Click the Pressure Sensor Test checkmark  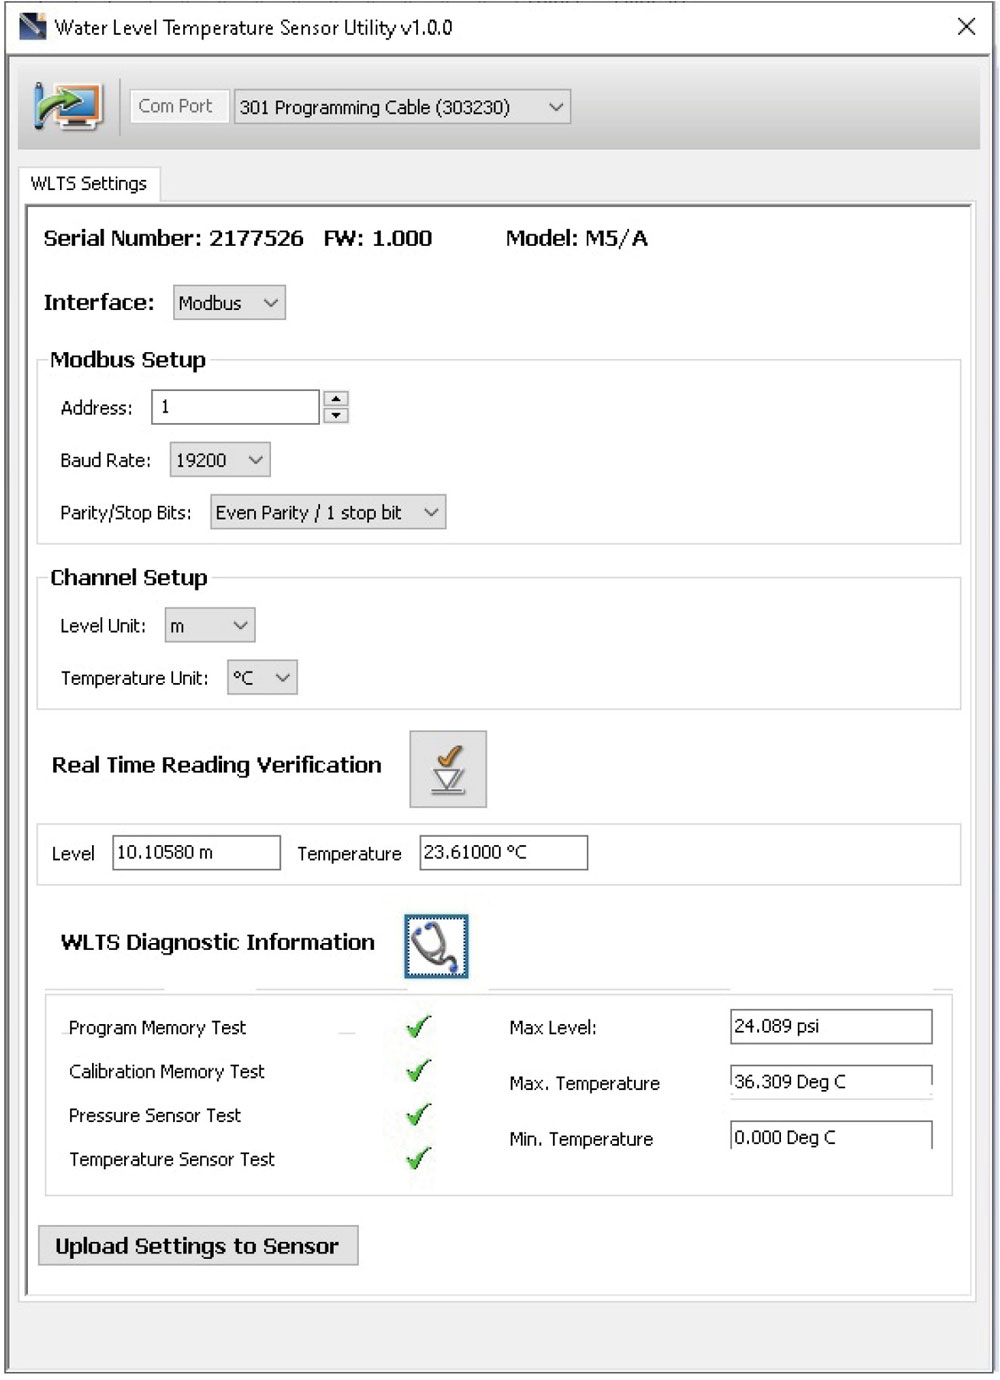tap(416, 1114)
